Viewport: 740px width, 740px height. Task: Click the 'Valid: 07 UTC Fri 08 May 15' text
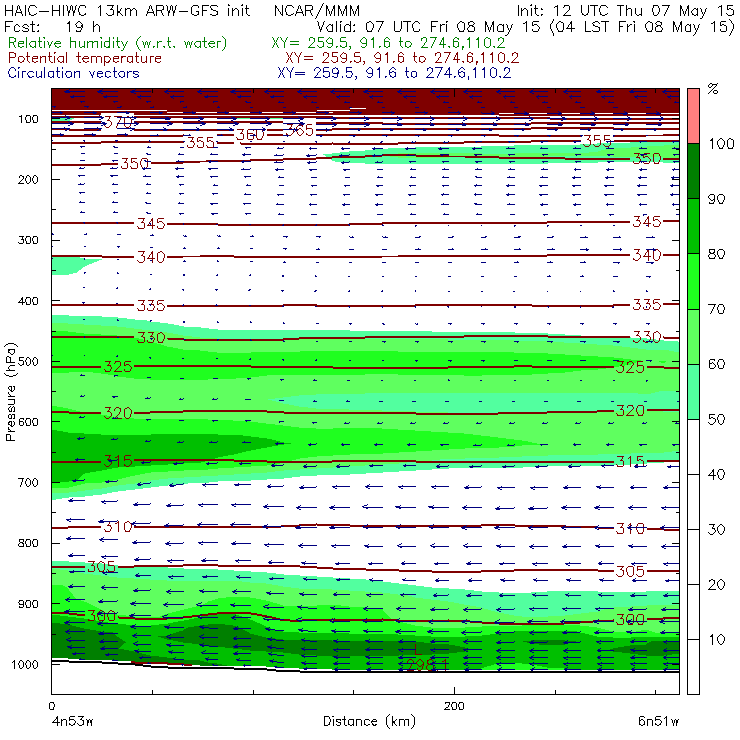tap(429, 27)
